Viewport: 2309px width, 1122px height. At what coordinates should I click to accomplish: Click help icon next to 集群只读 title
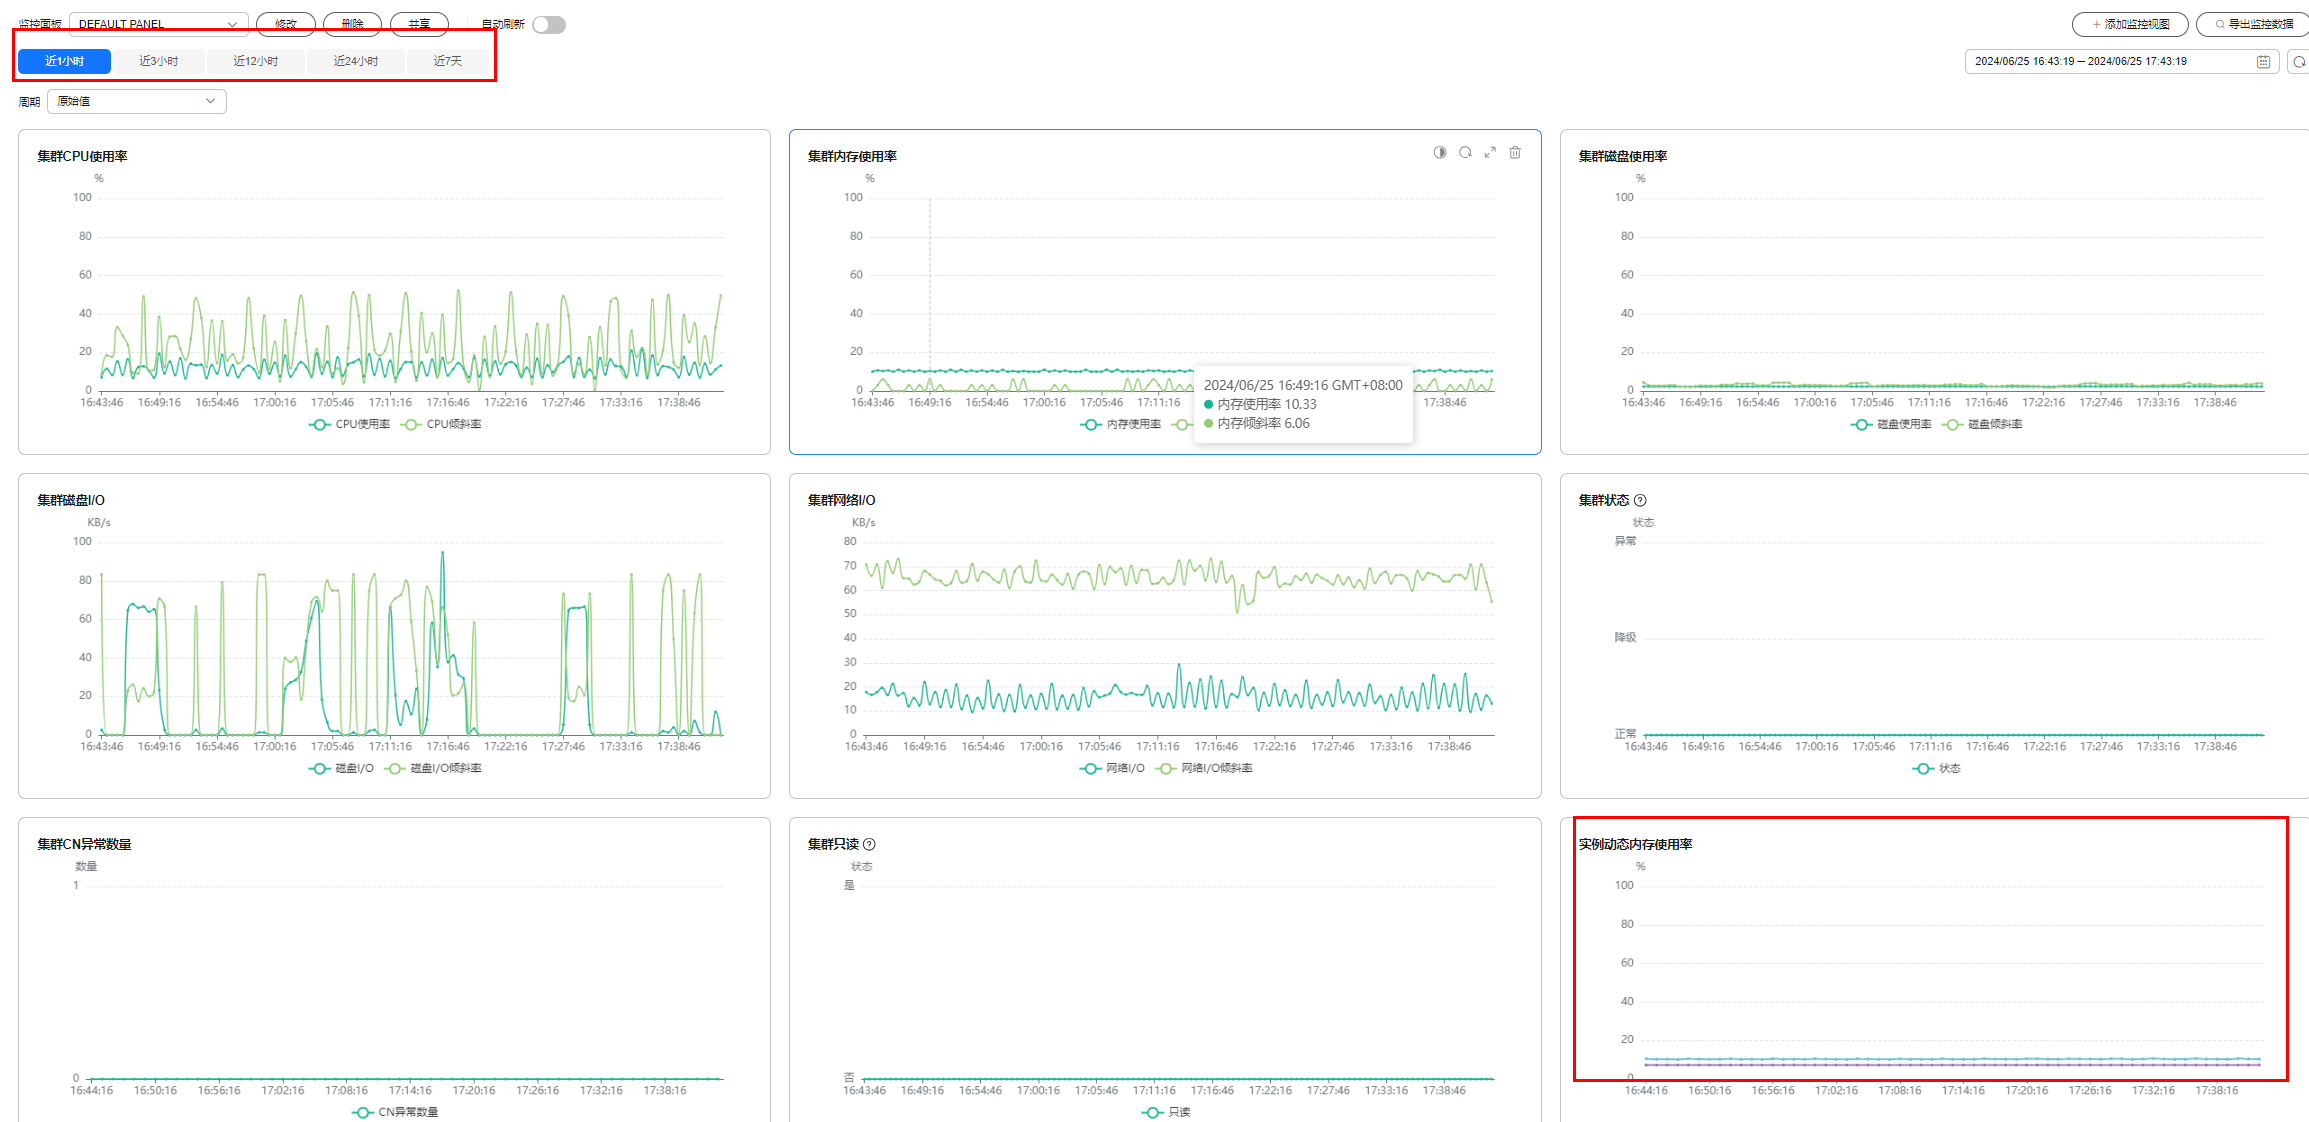pyautogui.click(x=869, y=844)
